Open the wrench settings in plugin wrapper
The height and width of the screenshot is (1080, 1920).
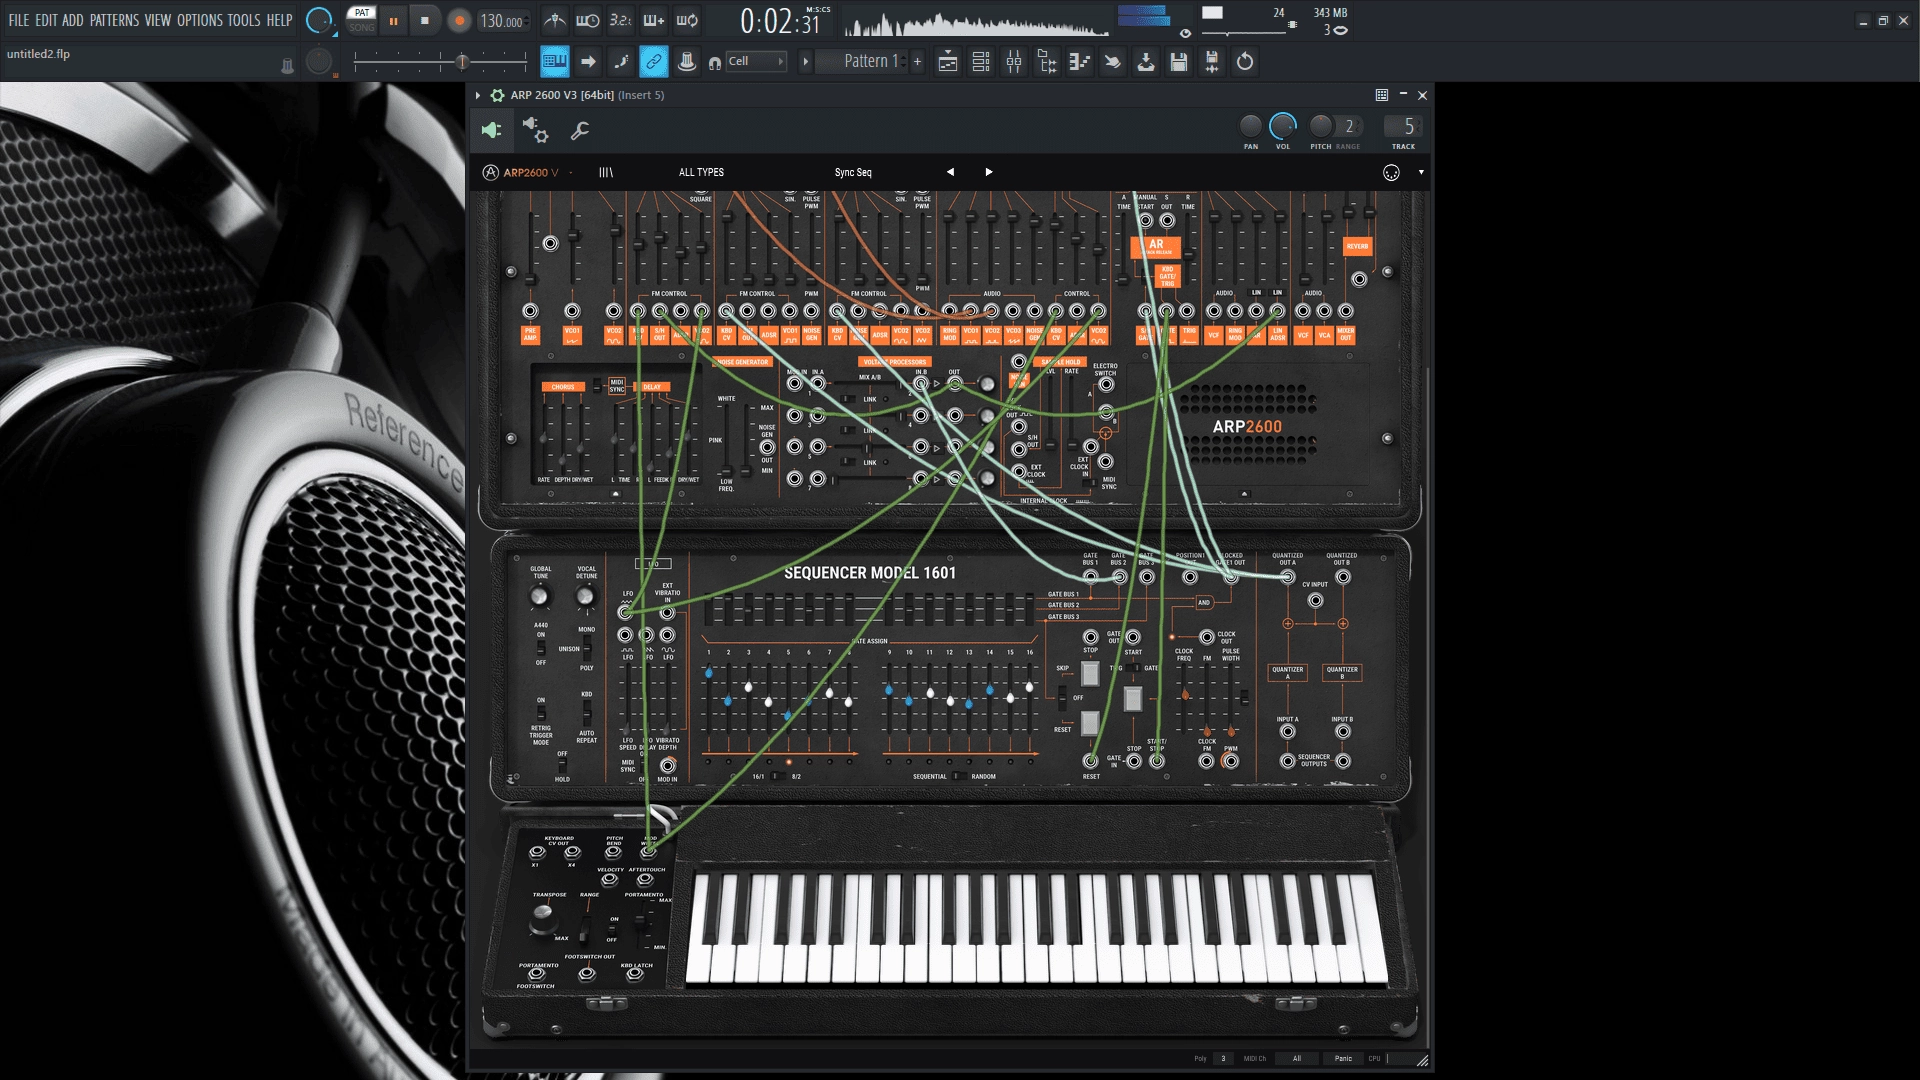pos(580,130)
